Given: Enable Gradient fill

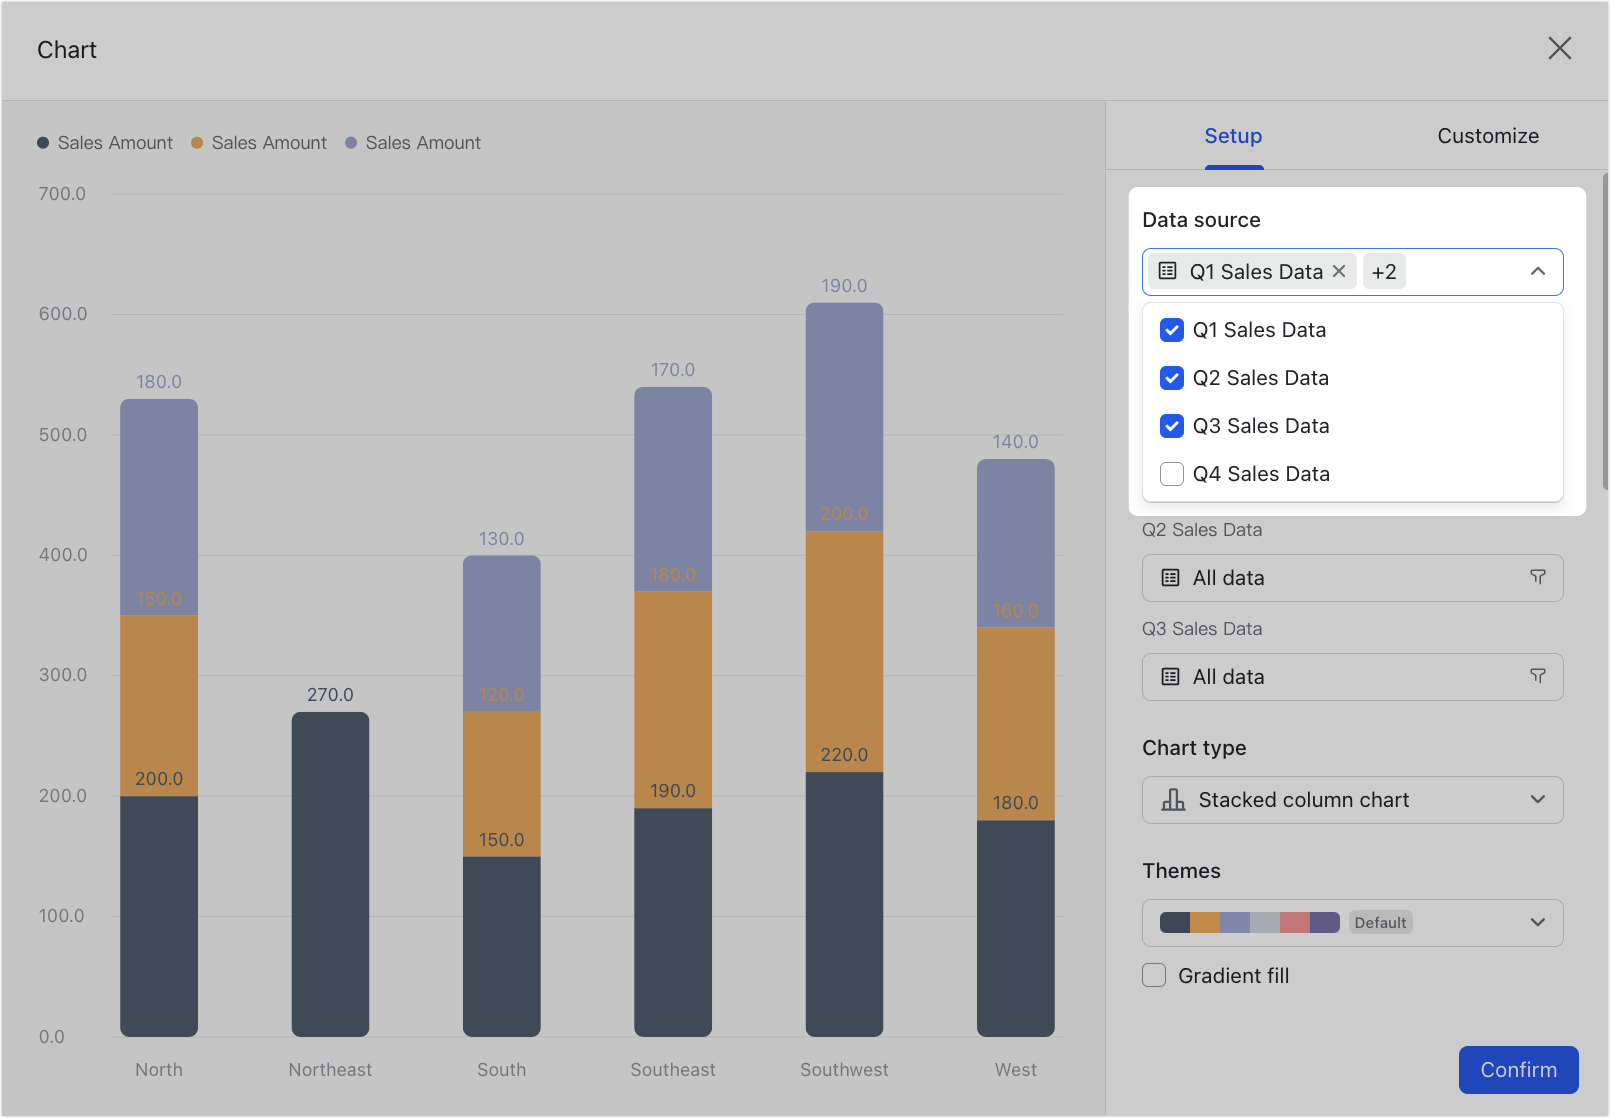Looking at the screenshot, I should [x=1153, y=975].
